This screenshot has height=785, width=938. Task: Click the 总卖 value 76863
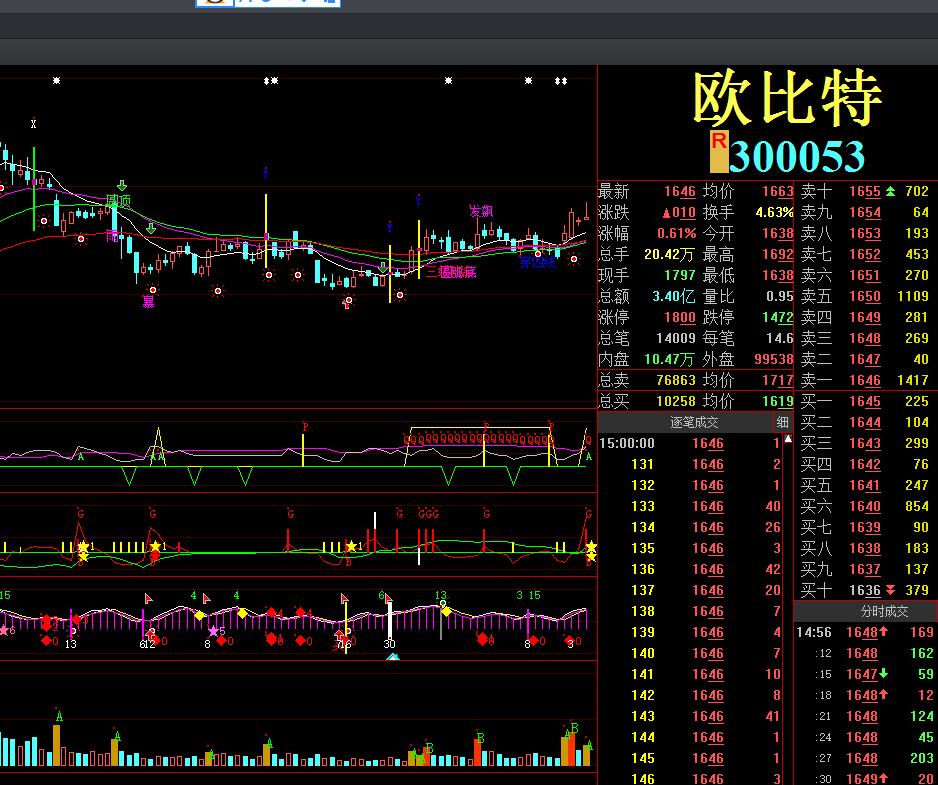675,380
